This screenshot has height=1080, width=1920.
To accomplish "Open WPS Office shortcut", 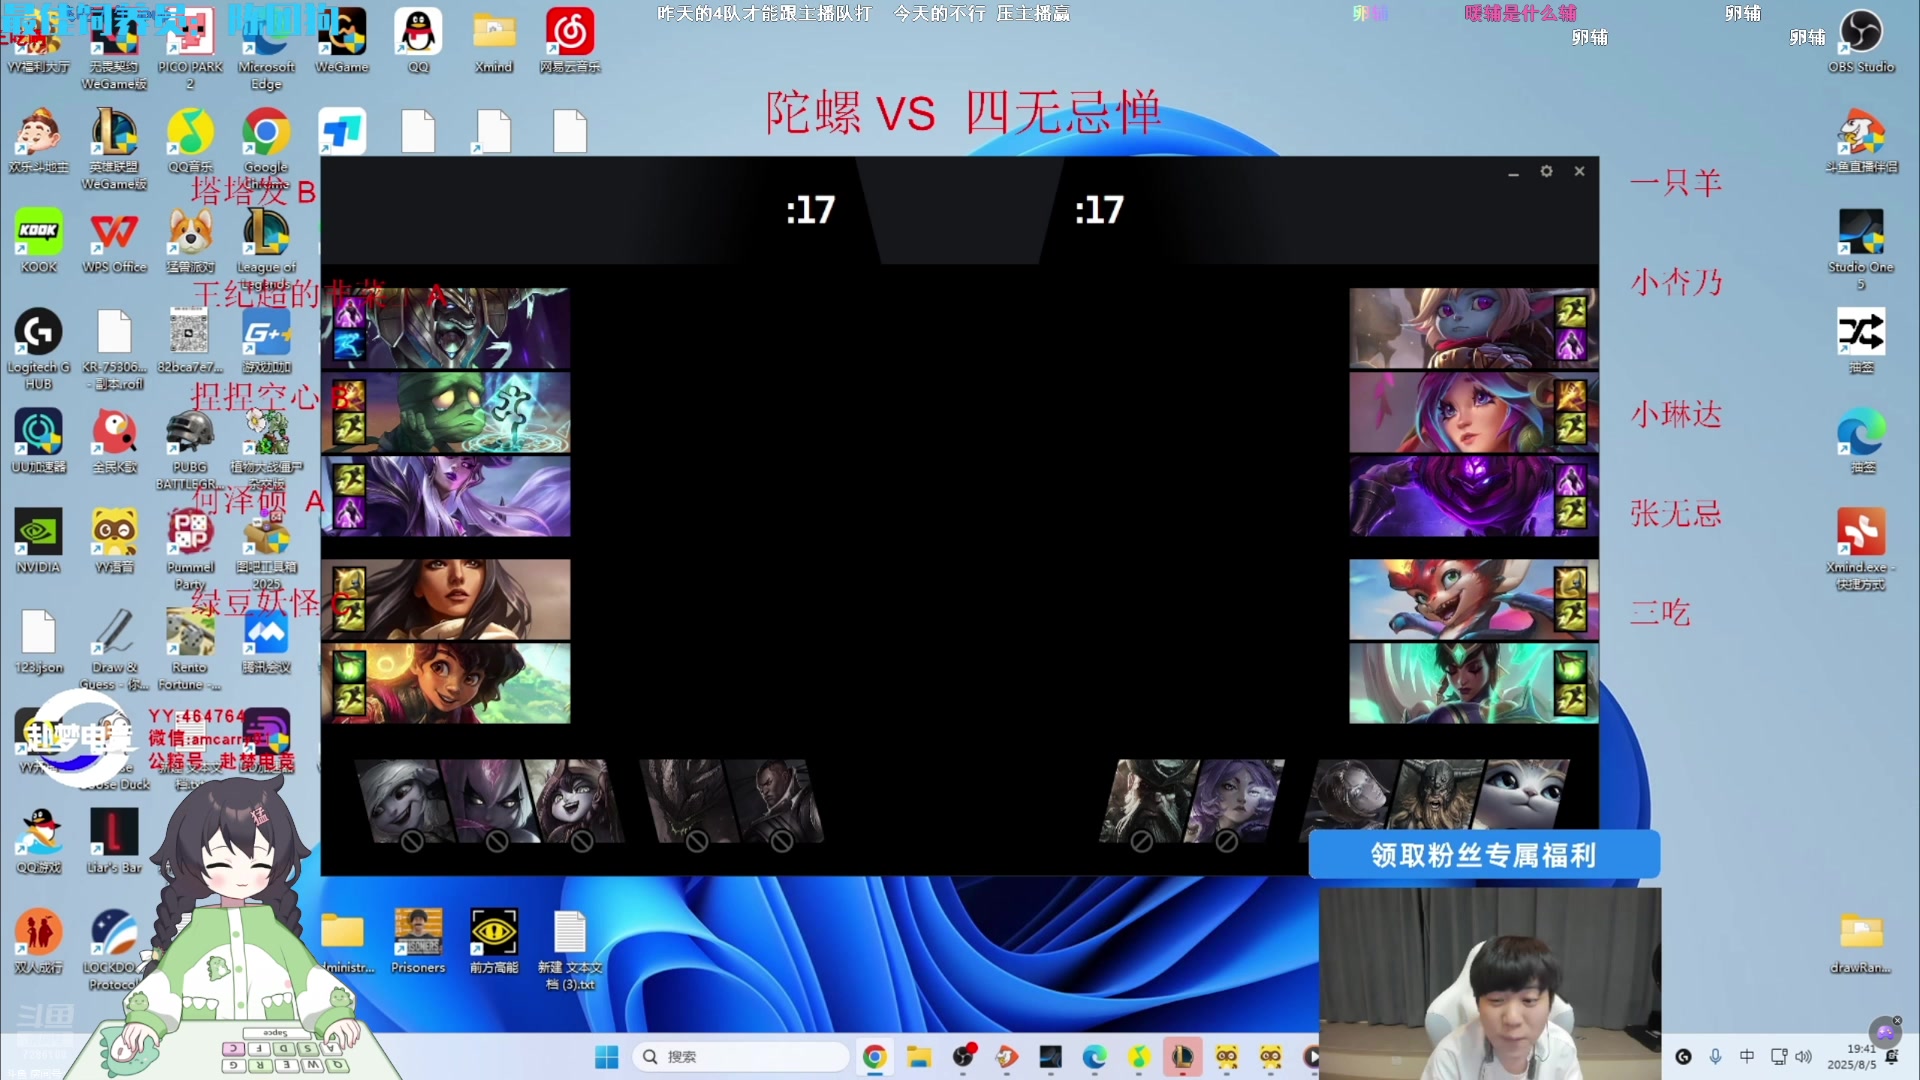I will (114, 241).
